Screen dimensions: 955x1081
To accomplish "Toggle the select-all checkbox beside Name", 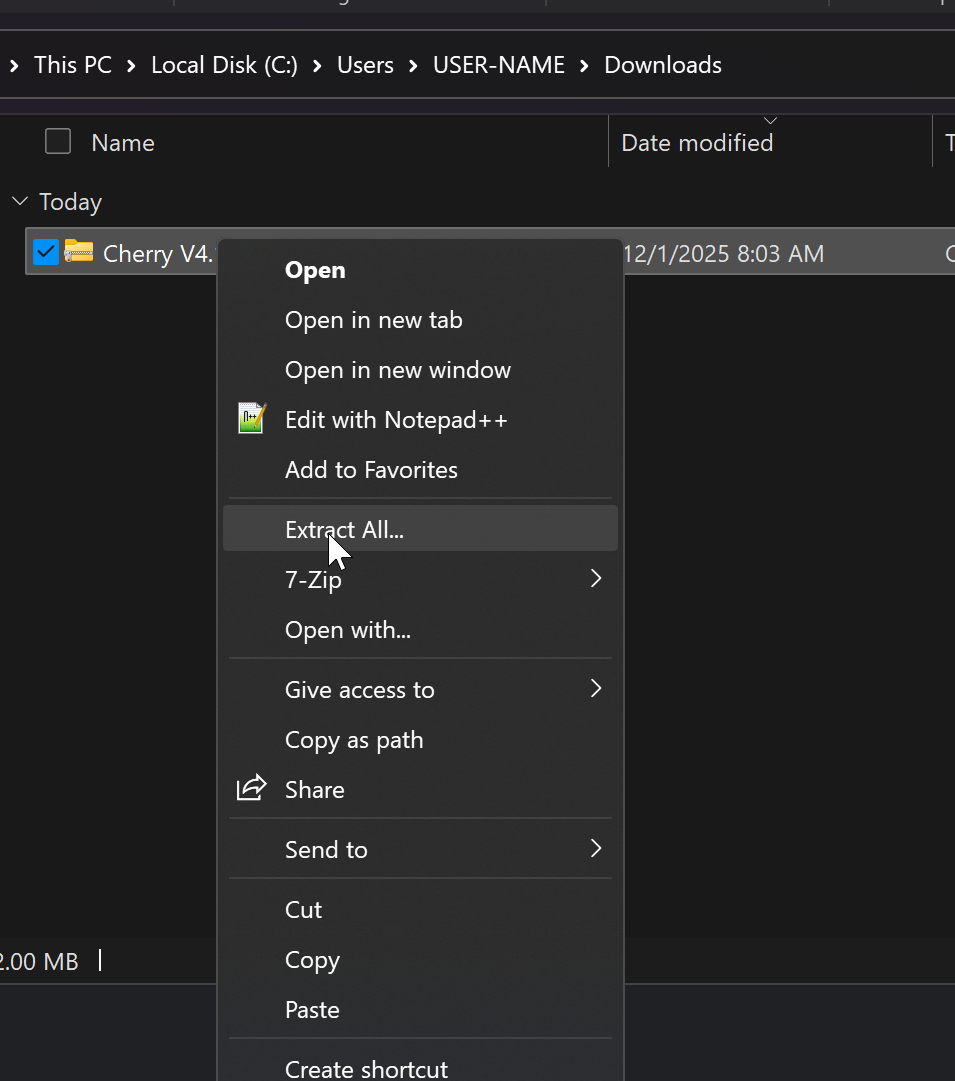I will tap(58, 142).
